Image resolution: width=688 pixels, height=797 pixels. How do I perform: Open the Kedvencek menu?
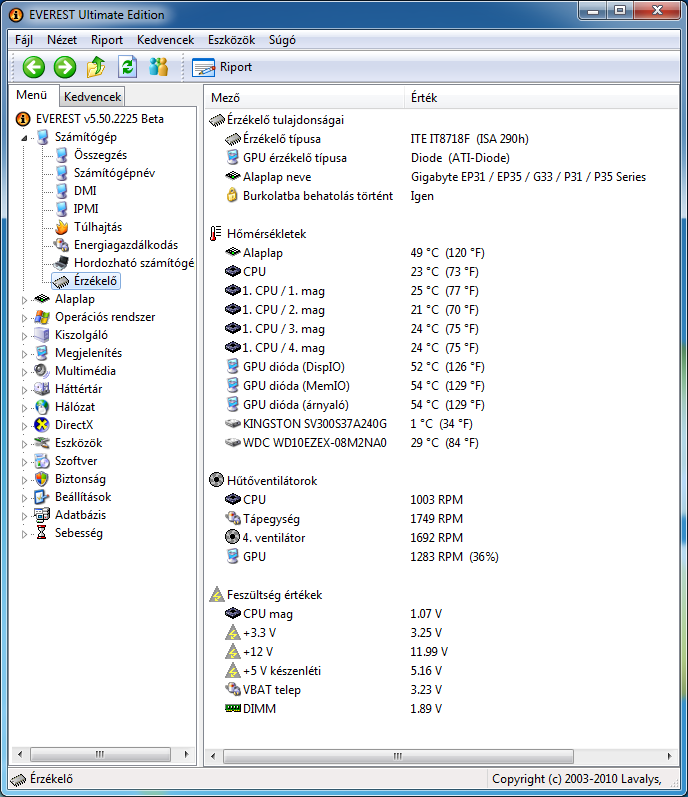[x=165, y=40]
